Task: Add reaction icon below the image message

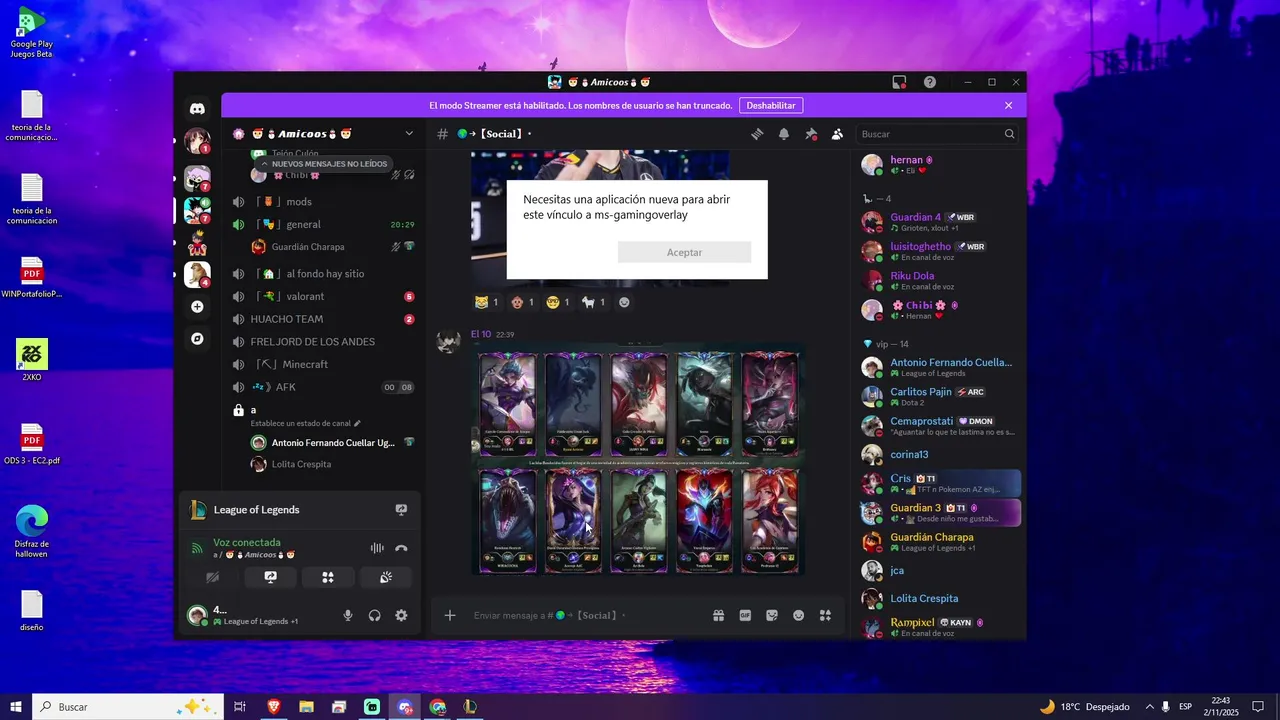Action: [x=625, y=302]
